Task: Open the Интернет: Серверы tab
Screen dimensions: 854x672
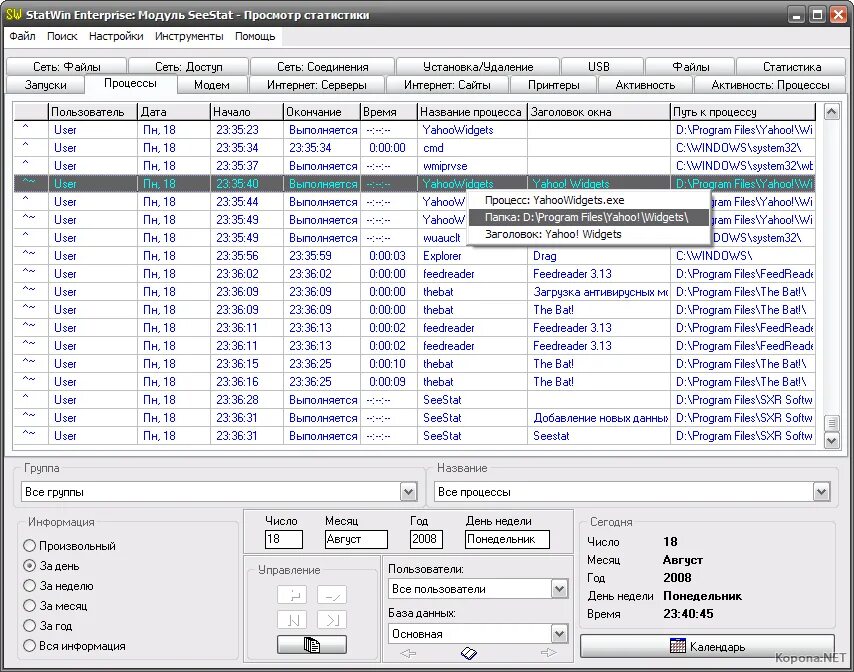Action: (316, 85)
